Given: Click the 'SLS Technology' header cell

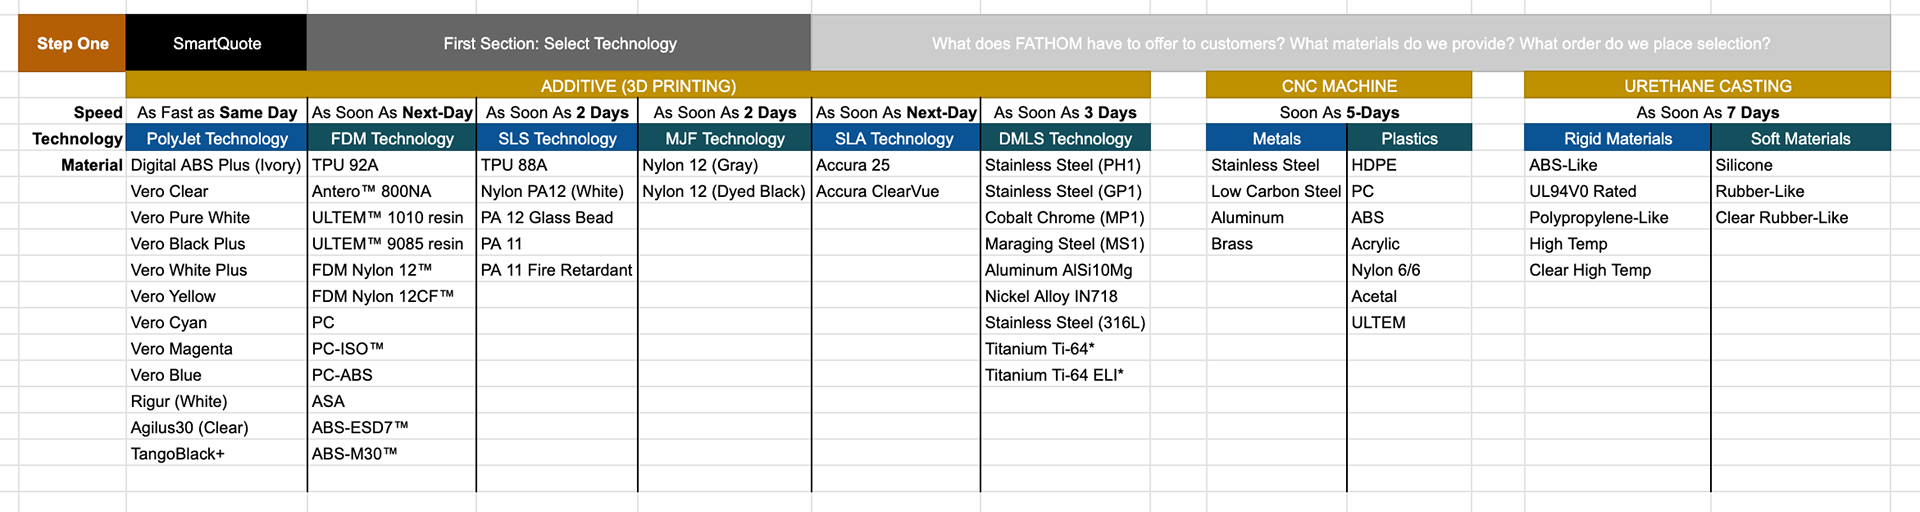Looking at the screenshot, I should [x=557, y=138].
